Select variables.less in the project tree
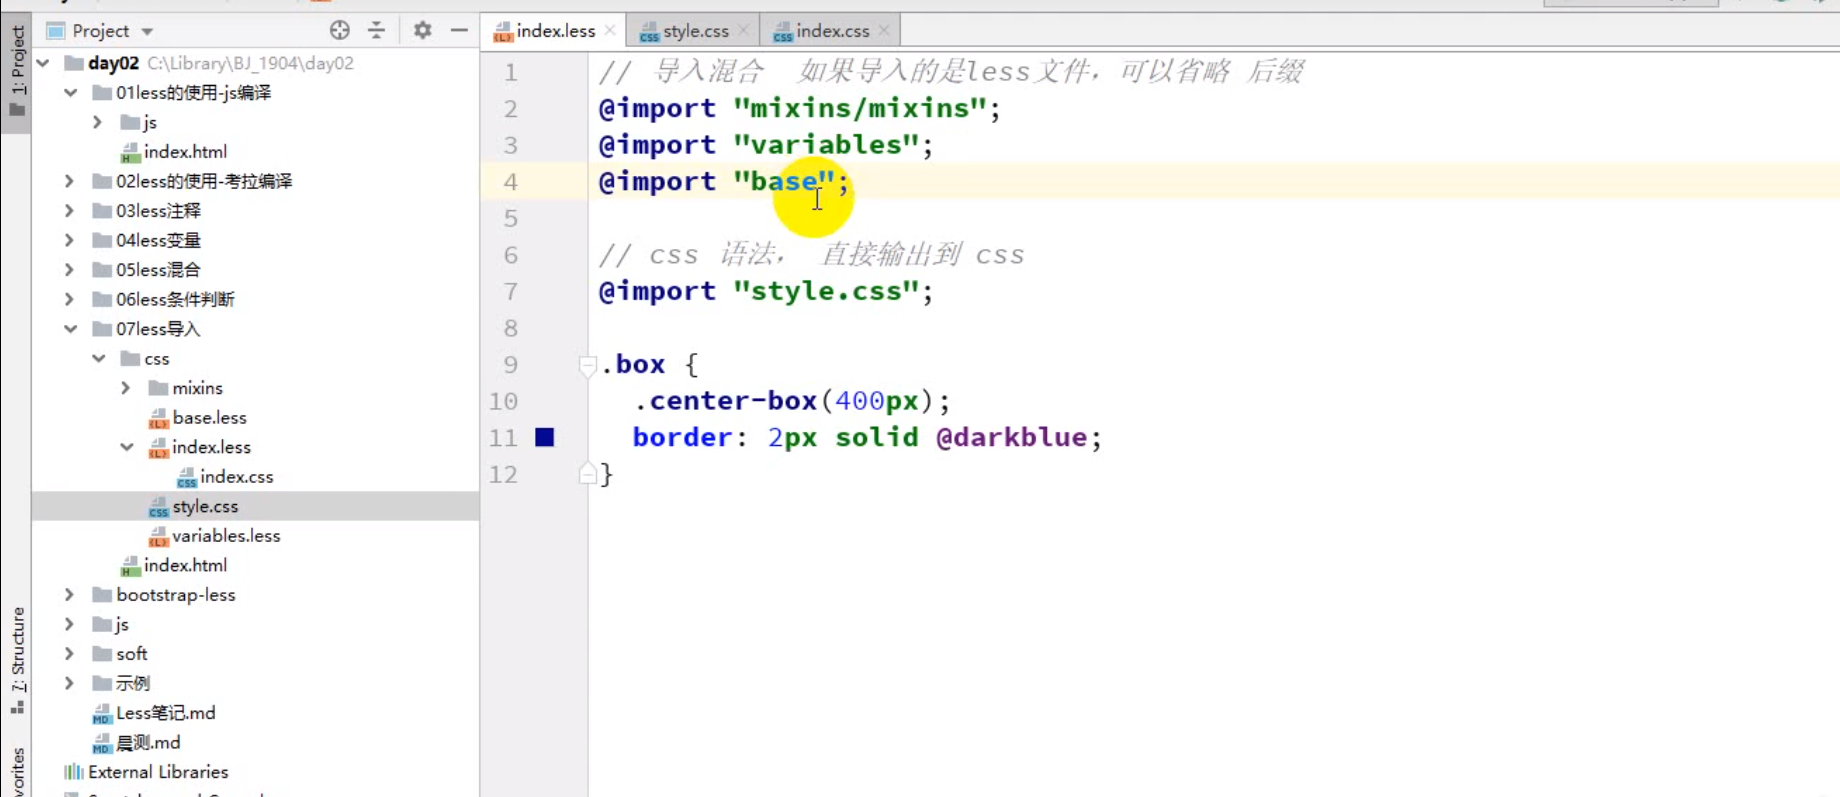1840x797 pixels. click(x=226, y=536)
